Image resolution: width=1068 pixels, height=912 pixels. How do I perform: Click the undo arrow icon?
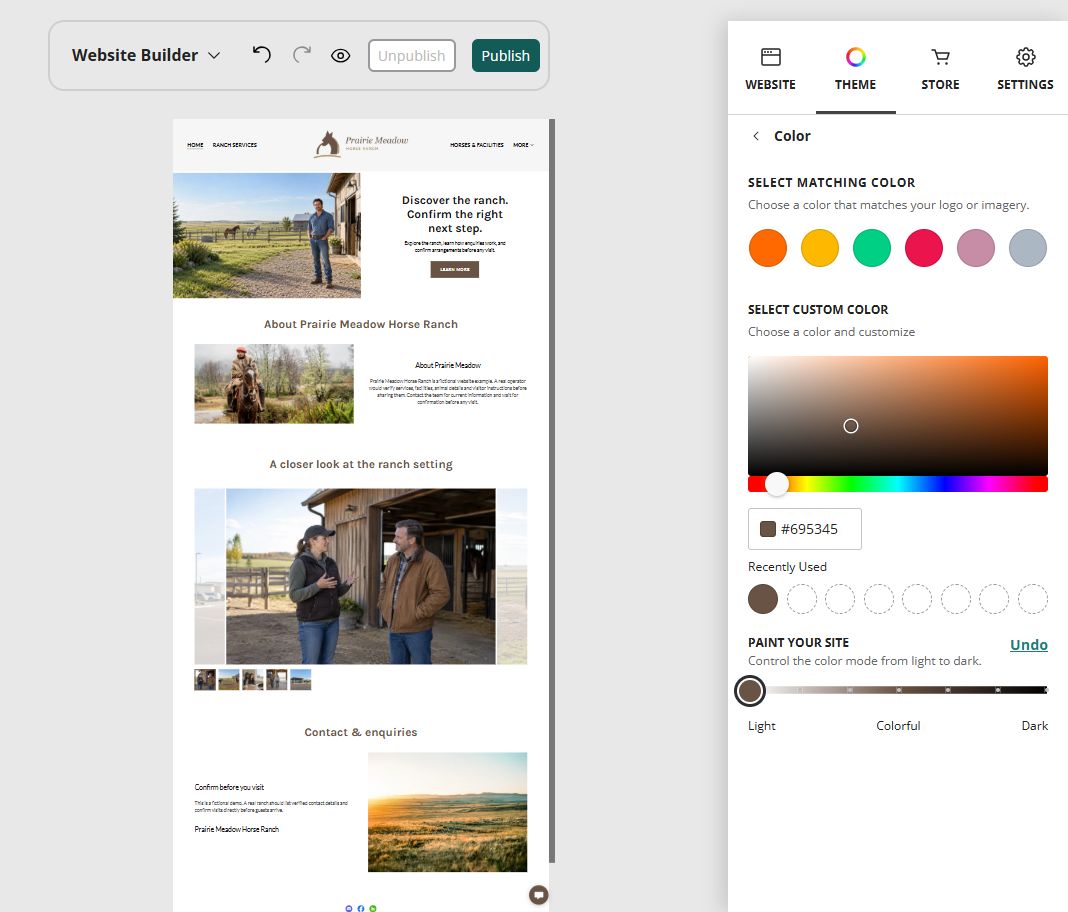click(262, 54)
